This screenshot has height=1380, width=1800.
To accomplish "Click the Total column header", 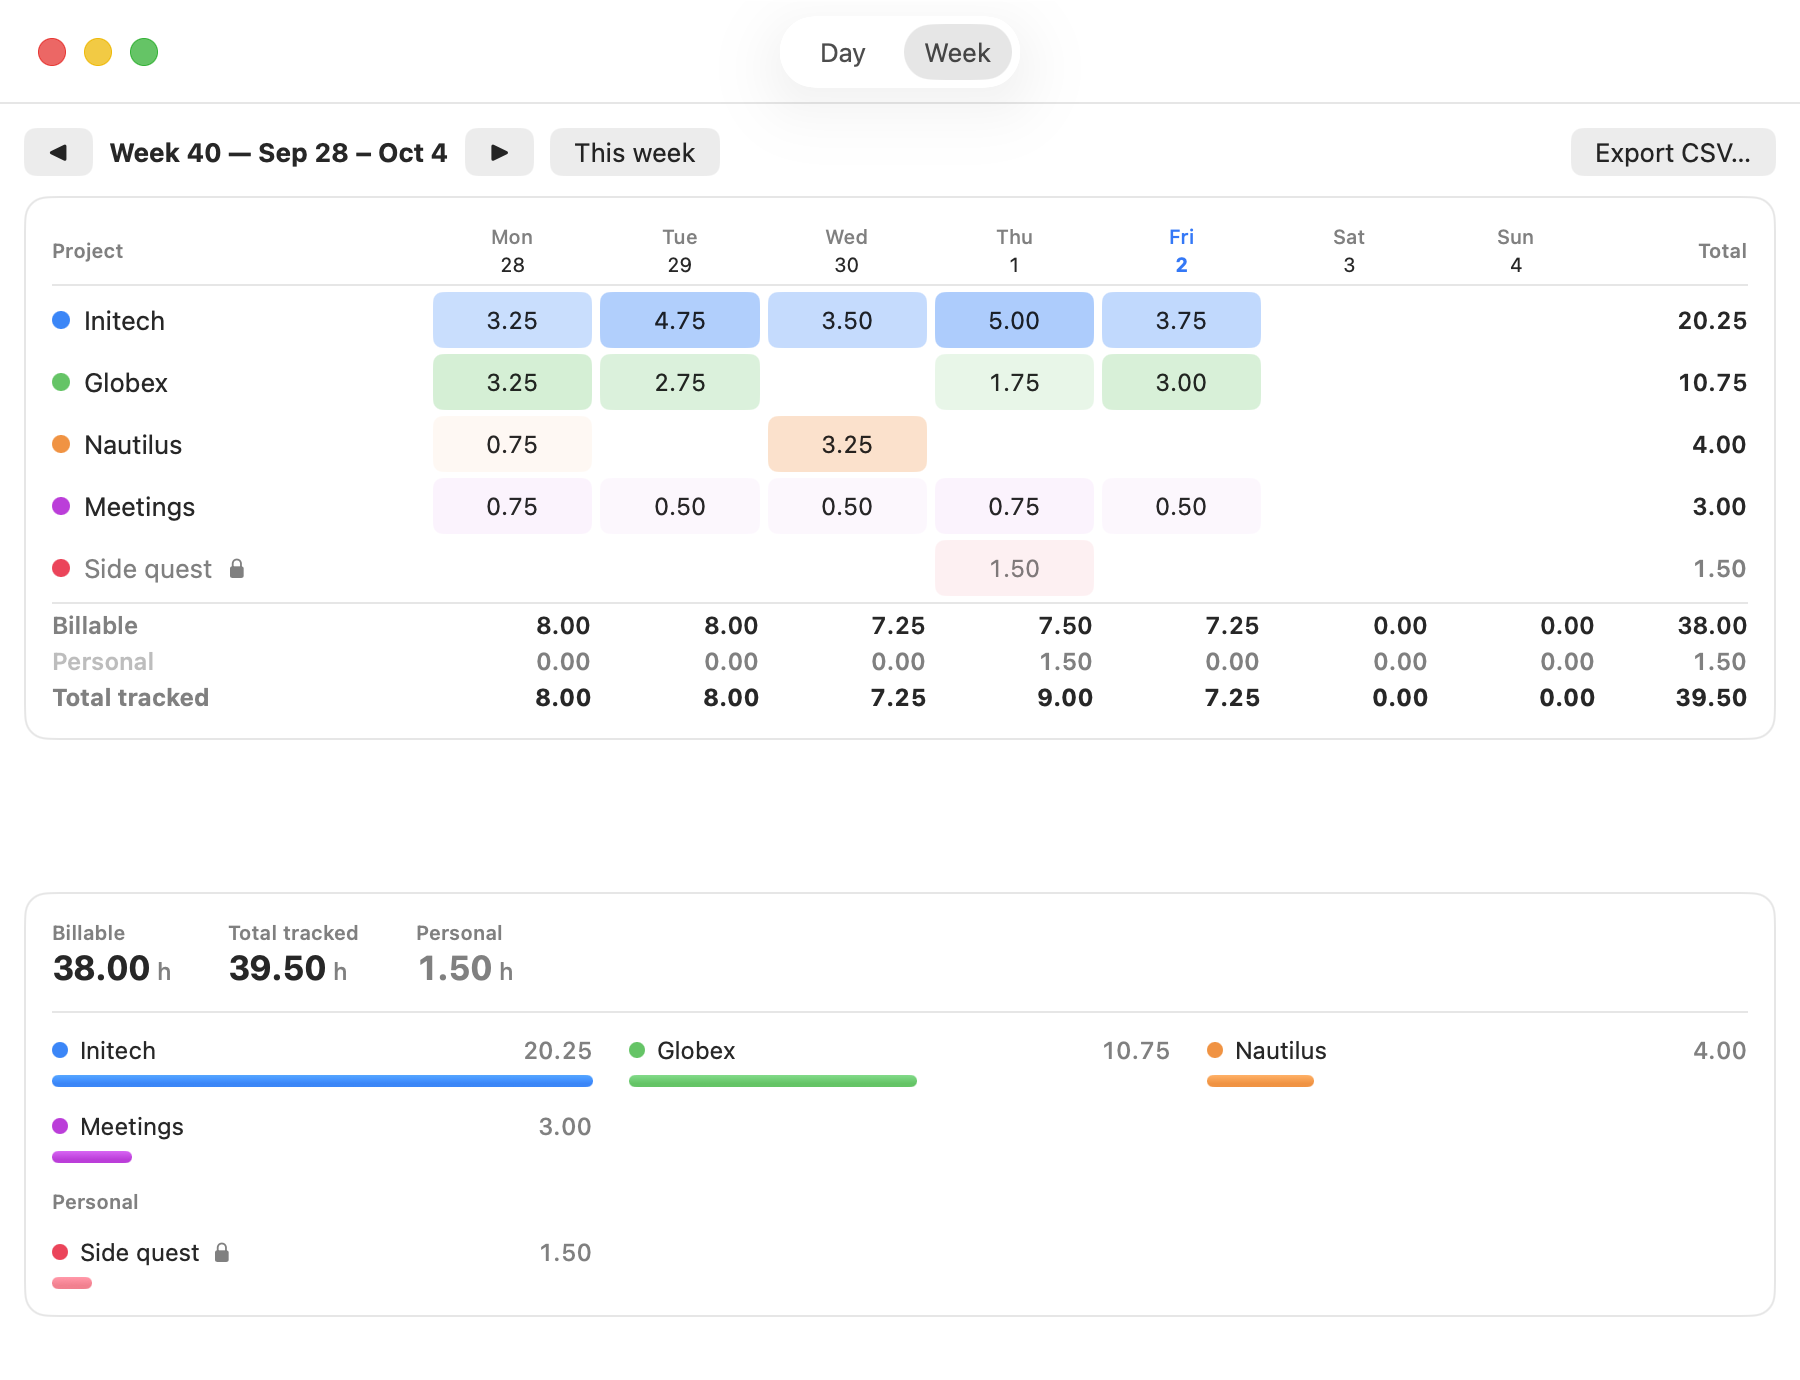I will (1722, 251).
